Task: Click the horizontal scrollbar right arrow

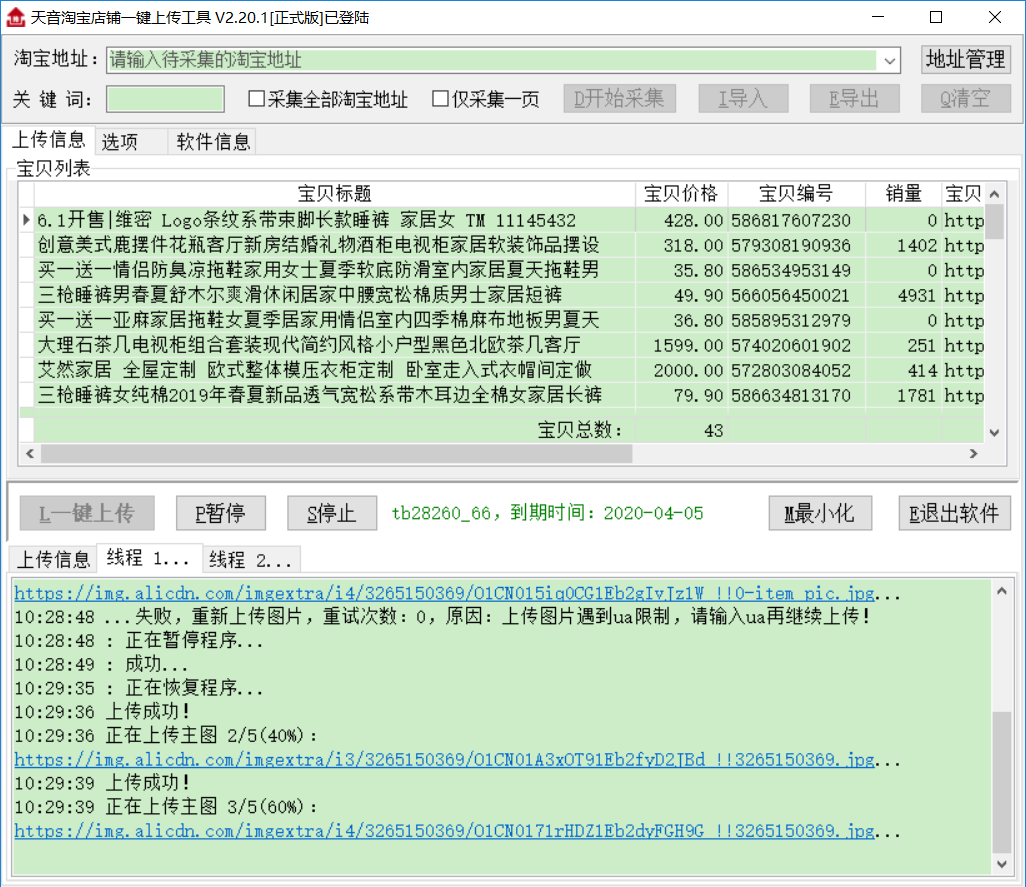Action: [x=972, y=454]
